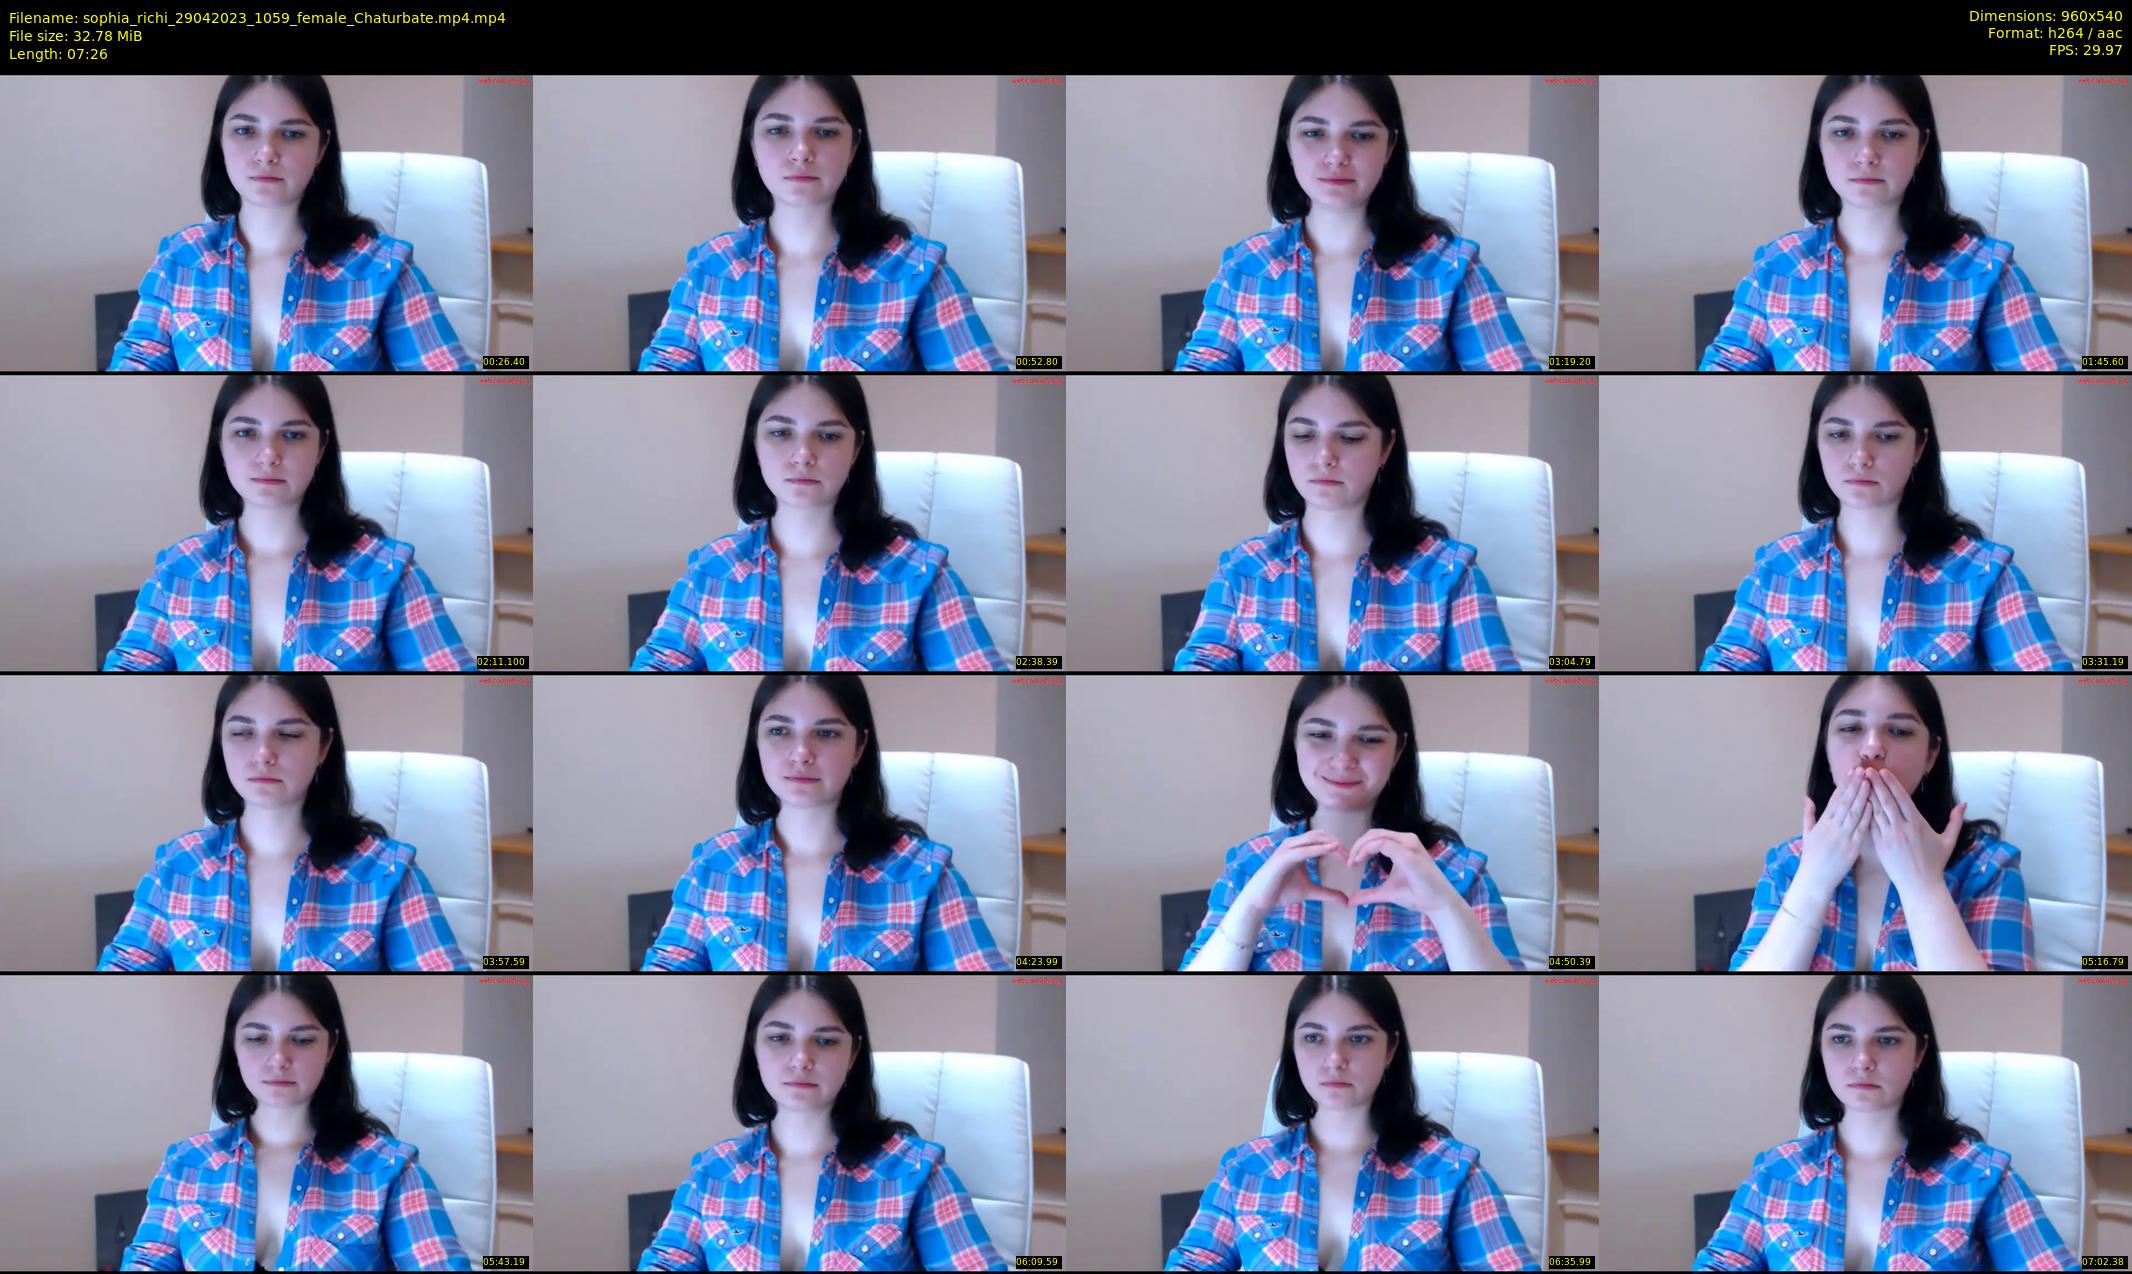The image size is (2132, 1274).
Task: Select thumbnail at 03:31.19
Action: 1865,523
